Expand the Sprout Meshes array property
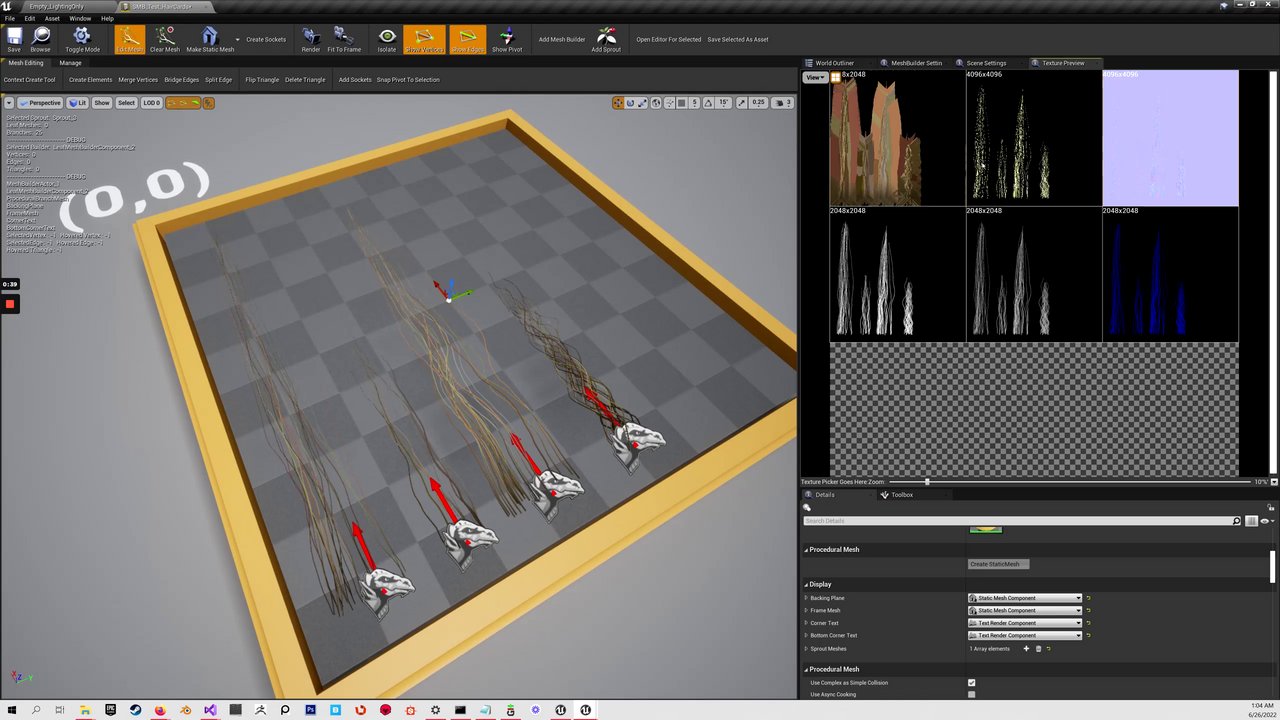The width and height of the screenshot is (1280, 720). click(x=806, y=649)
